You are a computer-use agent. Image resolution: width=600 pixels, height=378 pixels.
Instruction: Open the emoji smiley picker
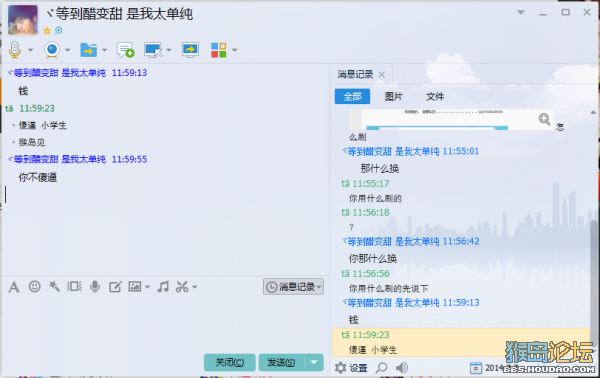34,286
